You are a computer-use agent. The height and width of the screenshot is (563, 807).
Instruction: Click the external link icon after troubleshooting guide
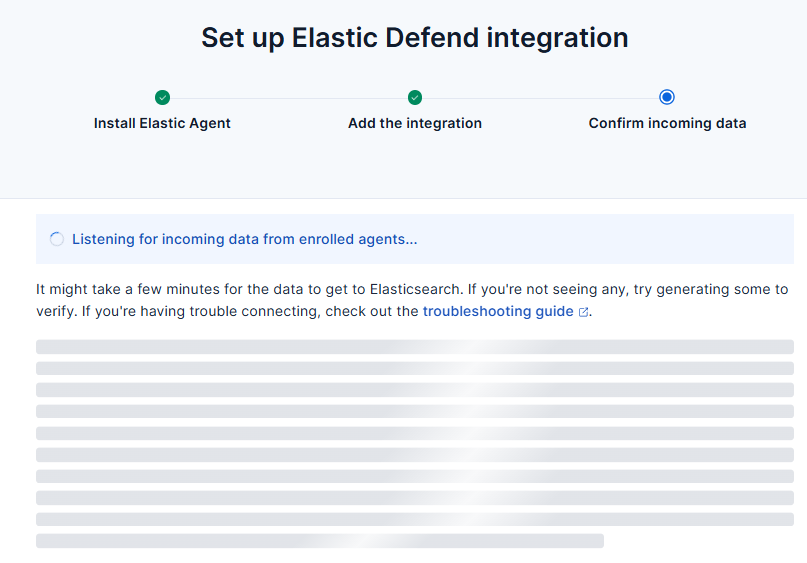[583, 312]
